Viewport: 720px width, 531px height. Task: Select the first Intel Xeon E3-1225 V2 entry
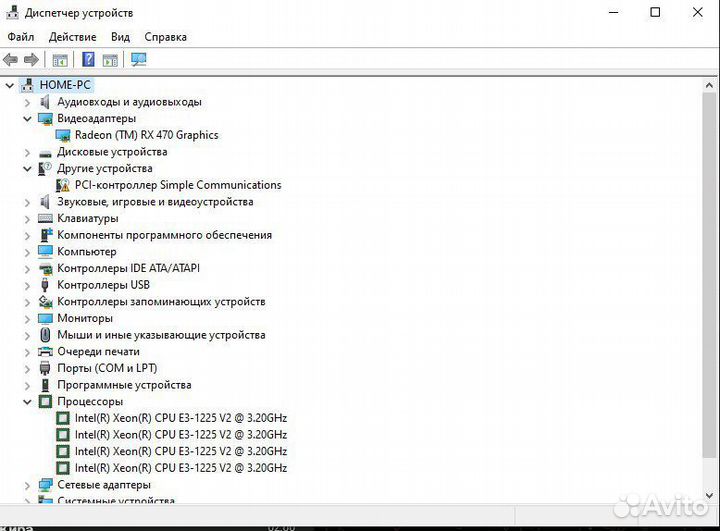click(x=180, y=418)
